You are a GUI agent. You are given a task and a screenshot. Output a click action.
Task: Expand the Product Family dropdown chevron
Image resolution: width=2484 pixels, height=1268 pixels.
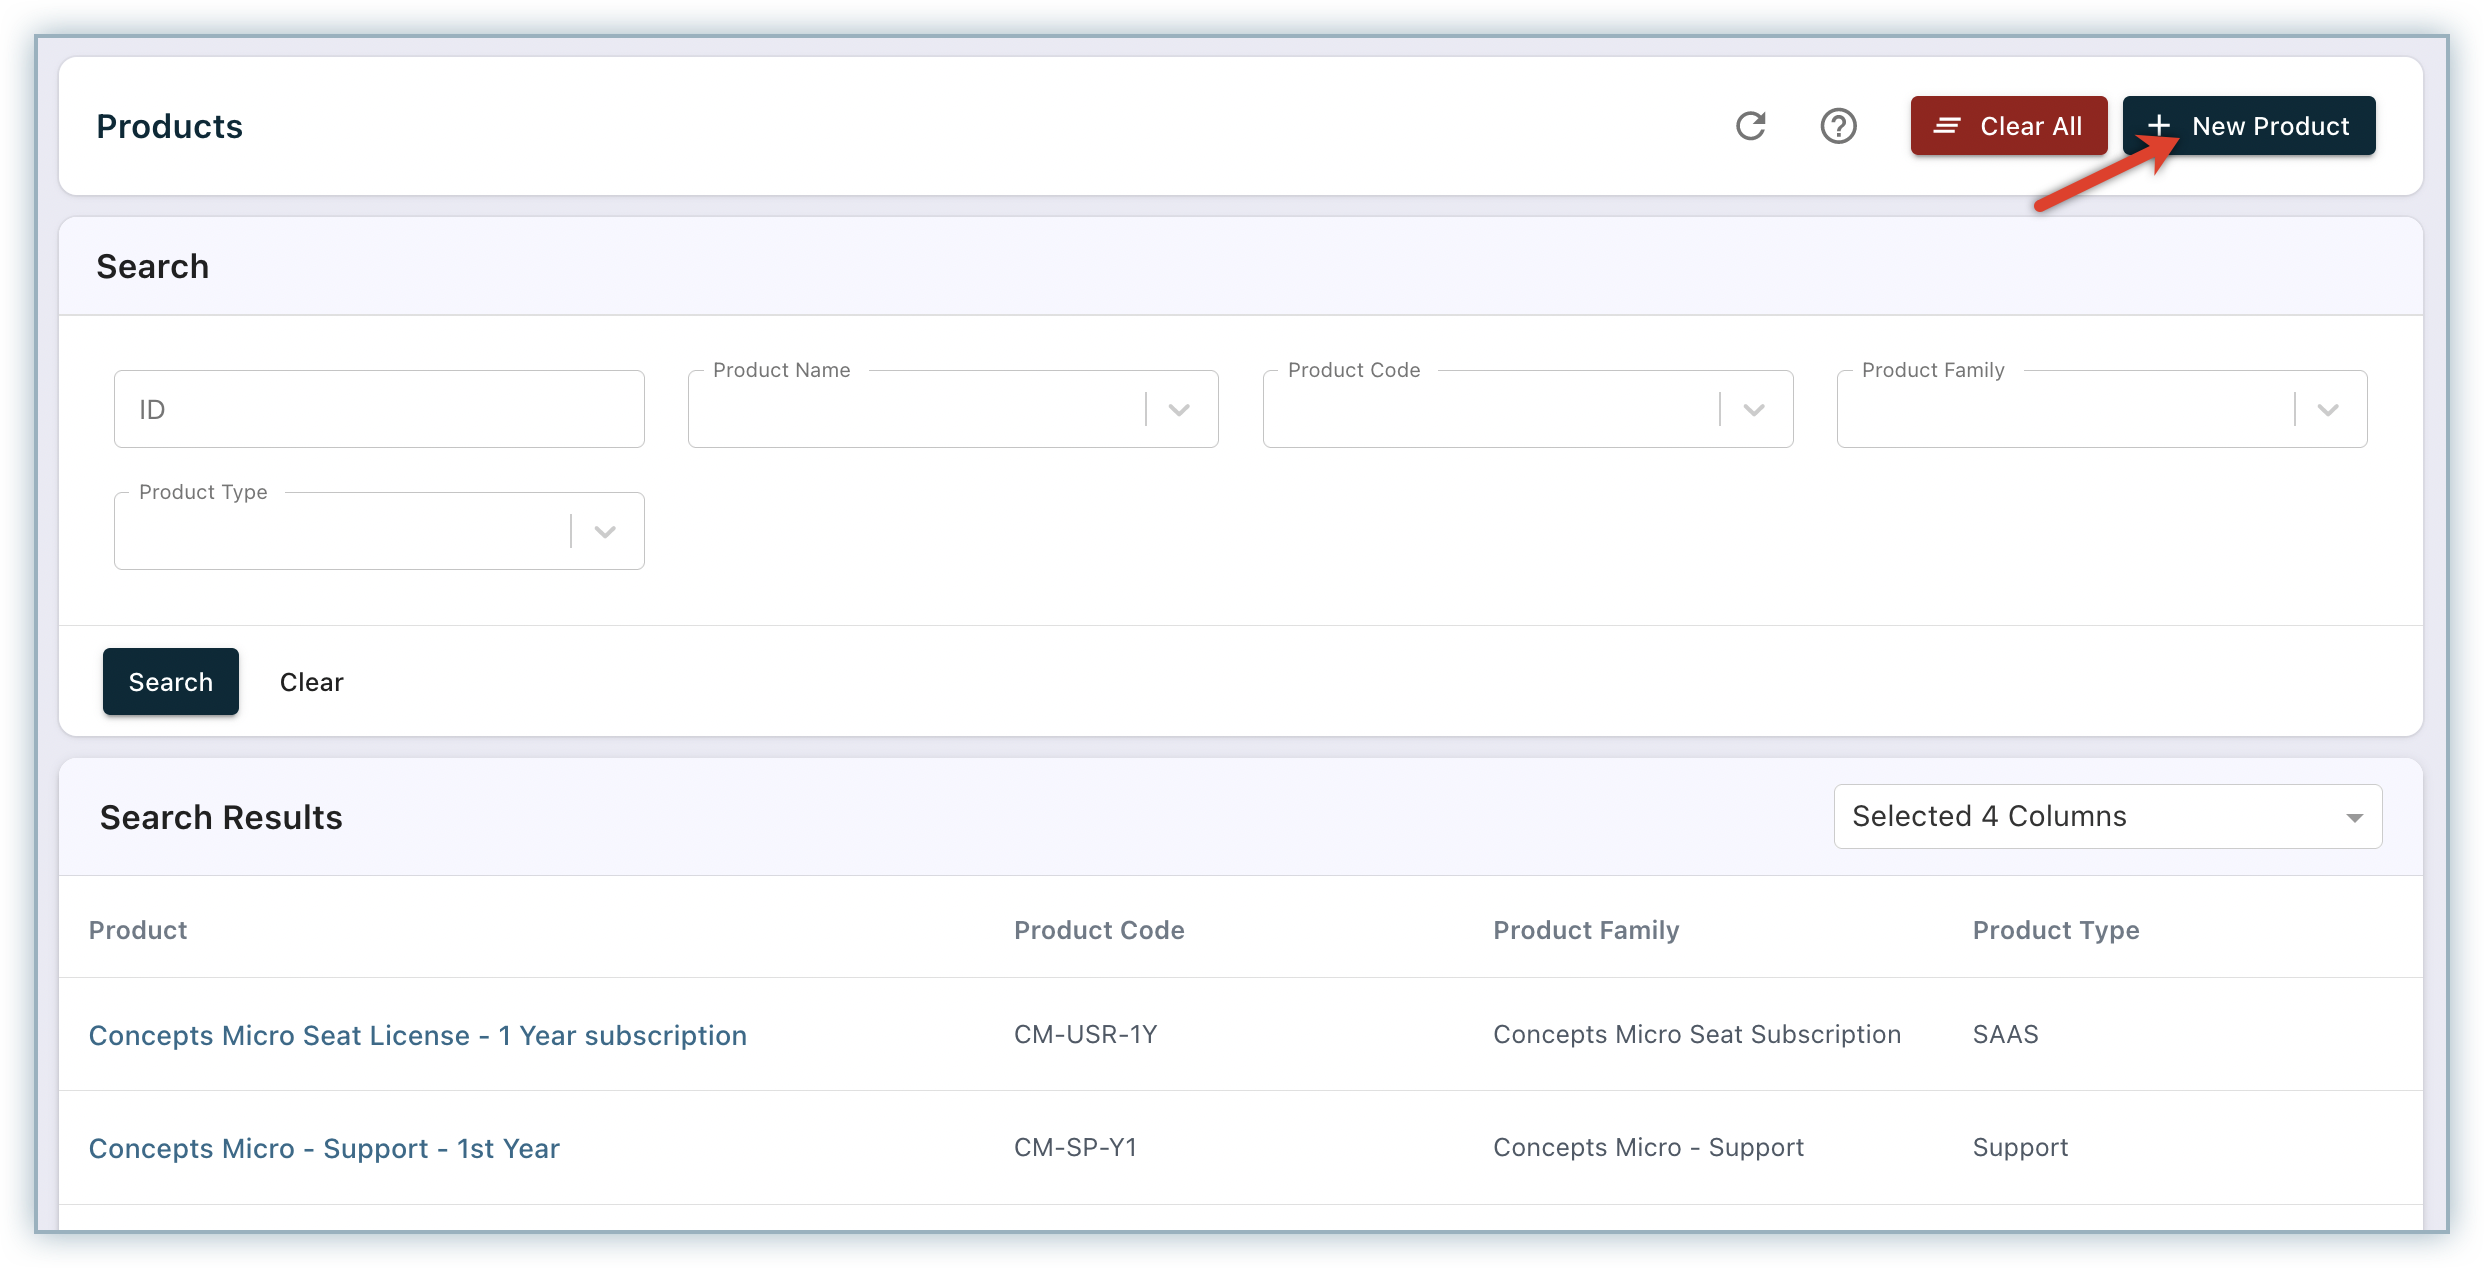tap(2328, 409)
